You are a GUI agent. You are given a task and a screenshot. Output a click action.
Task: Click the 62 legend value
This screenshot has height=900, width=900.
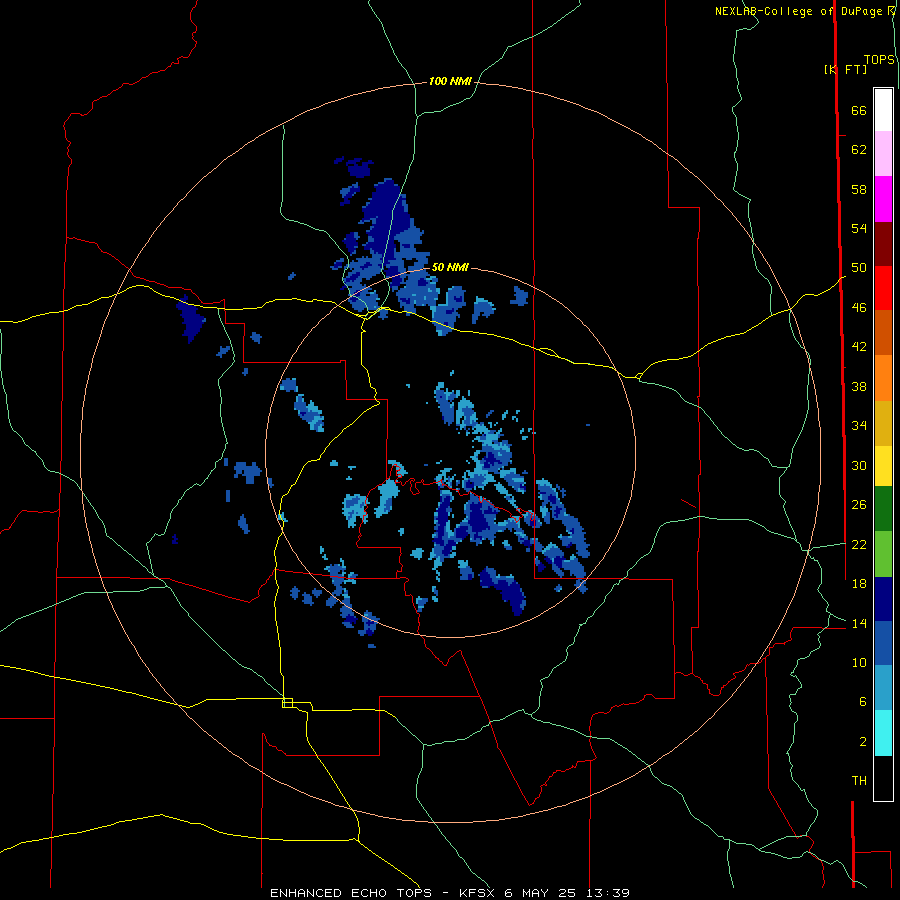point(859,150)
